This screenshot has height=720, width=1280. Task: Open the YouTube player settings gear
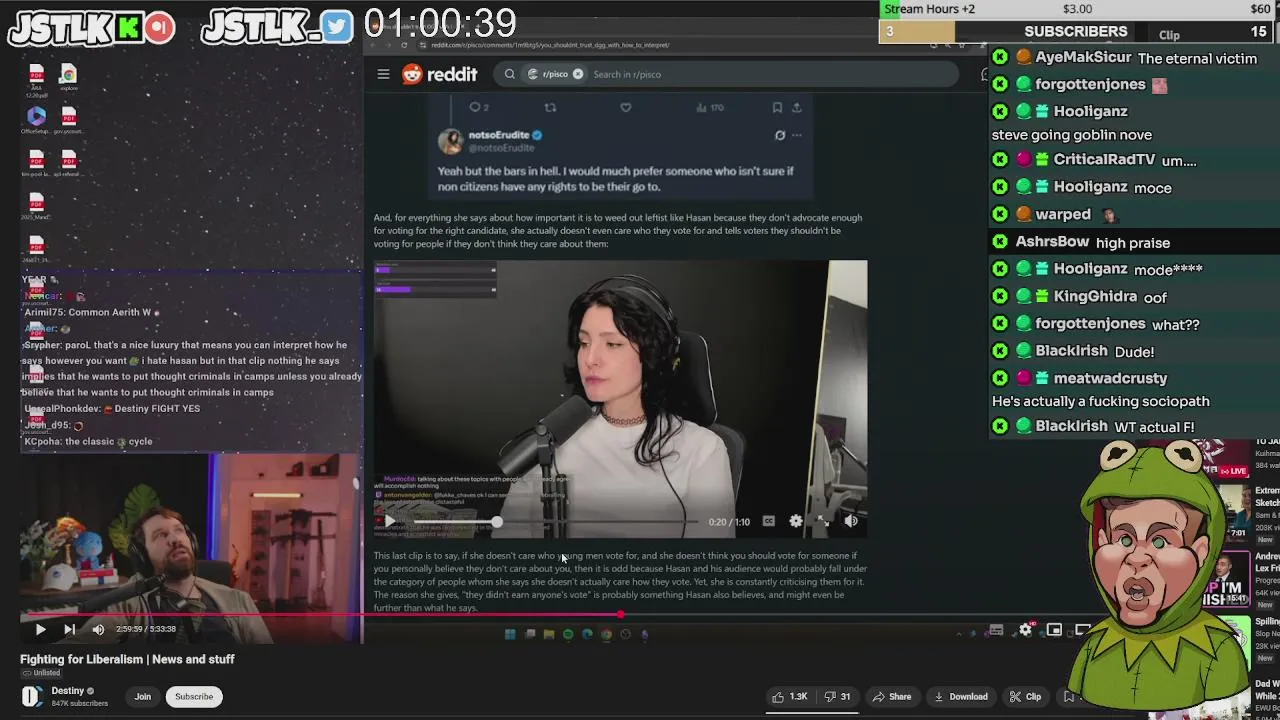pyautogui.click(x=1025, y=629)
